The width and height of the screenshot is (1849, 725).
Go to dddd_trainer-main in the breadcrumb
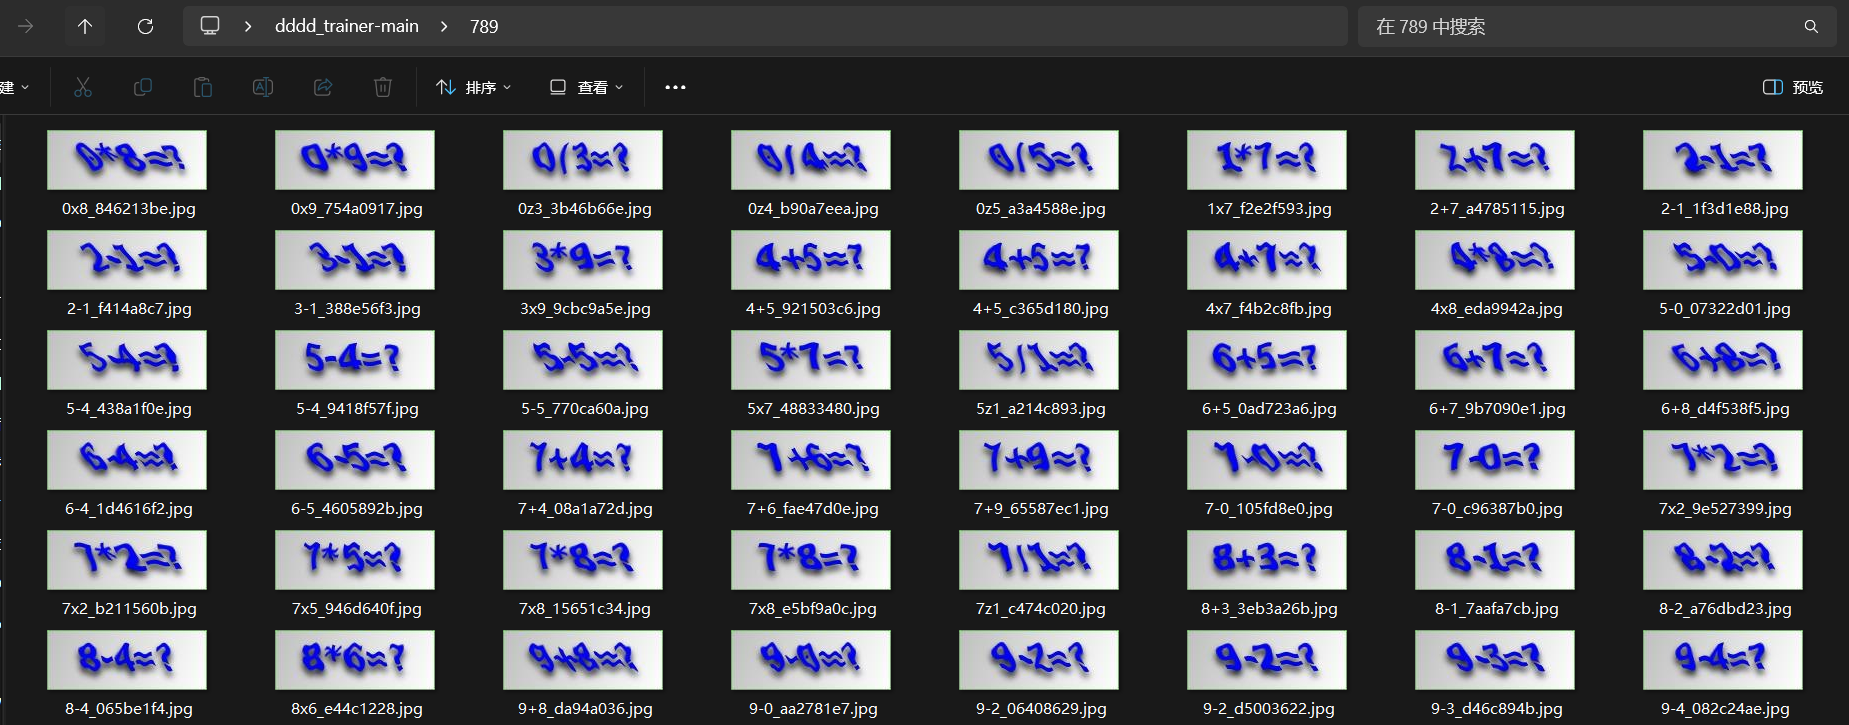(347, 26)
